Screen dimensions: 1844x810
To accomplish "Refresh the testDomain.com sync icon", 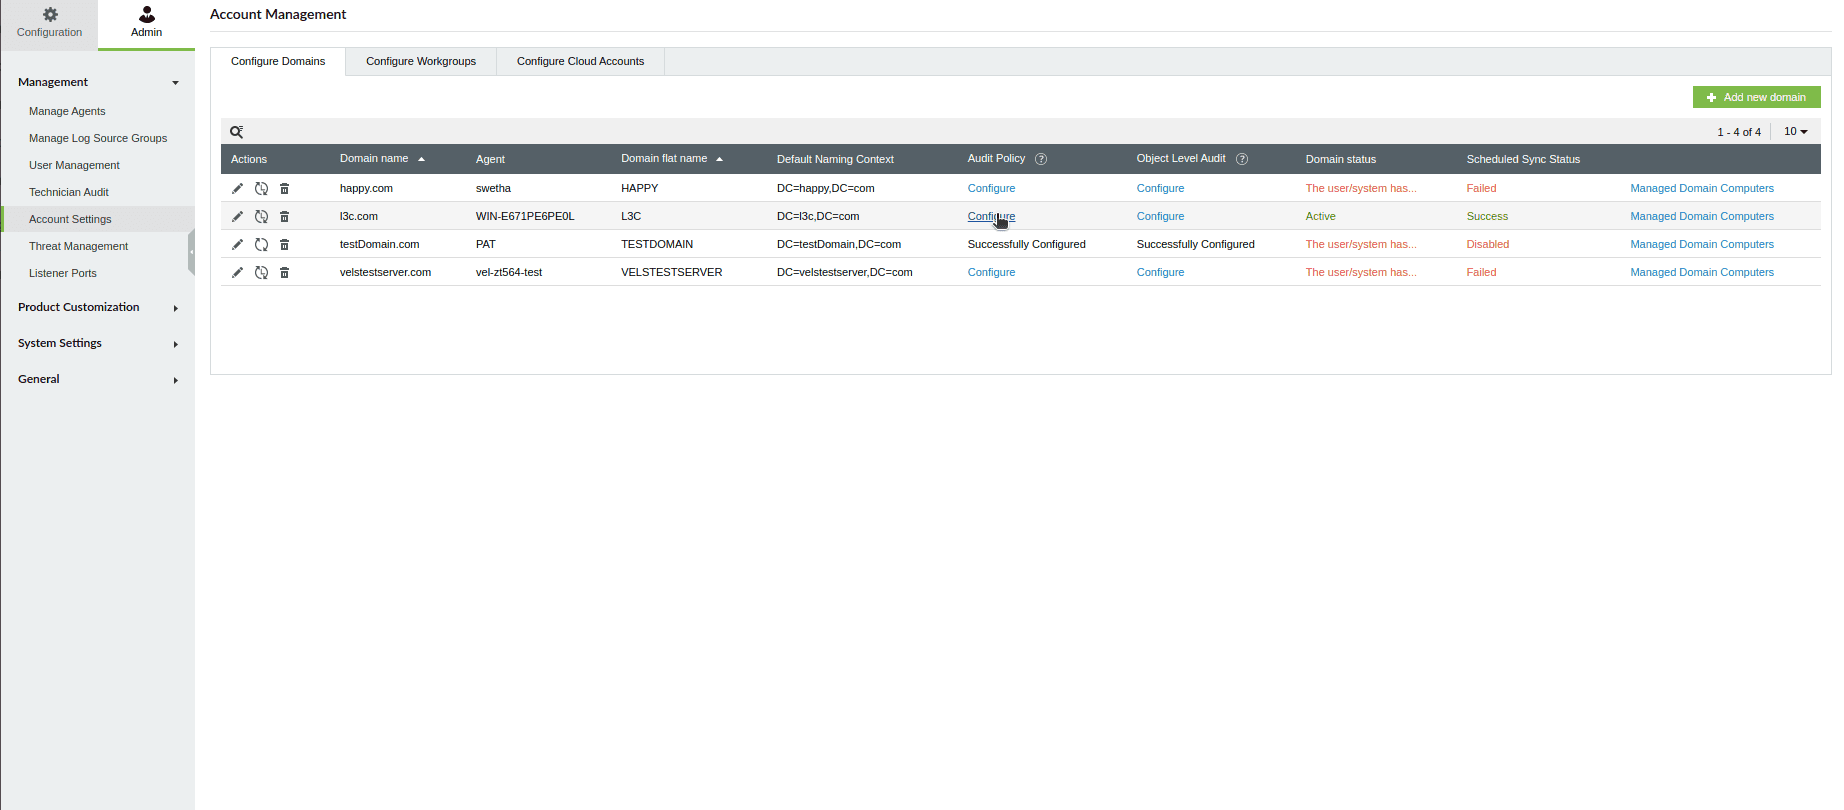I will [x=261, y=244].
